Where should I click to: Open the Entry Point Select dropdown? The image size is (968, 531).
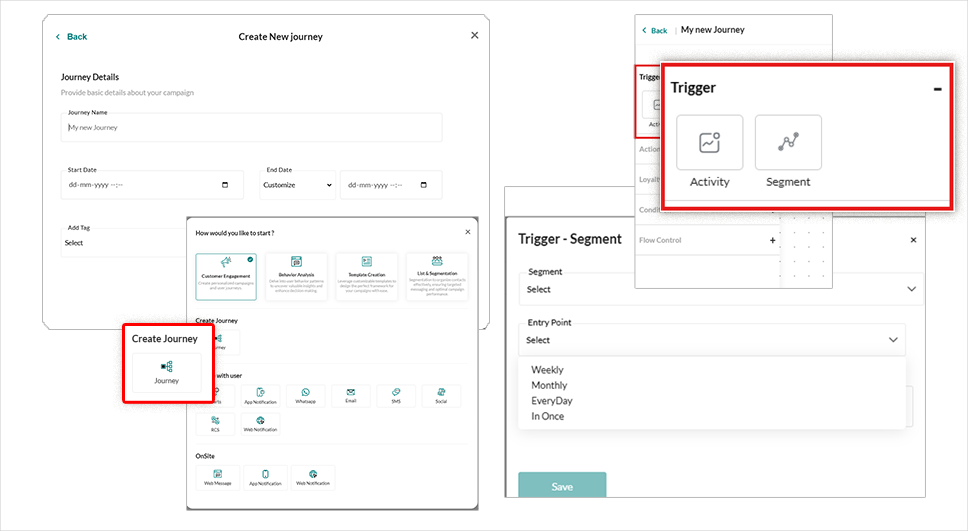(x=712, y=340)
